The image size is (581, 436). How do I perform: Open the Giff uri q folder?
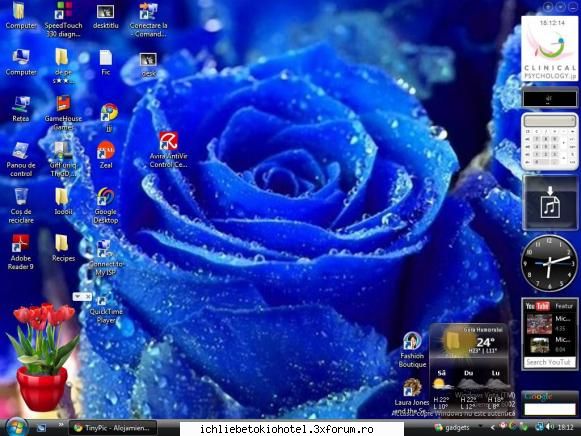click(x=63, y=159)
